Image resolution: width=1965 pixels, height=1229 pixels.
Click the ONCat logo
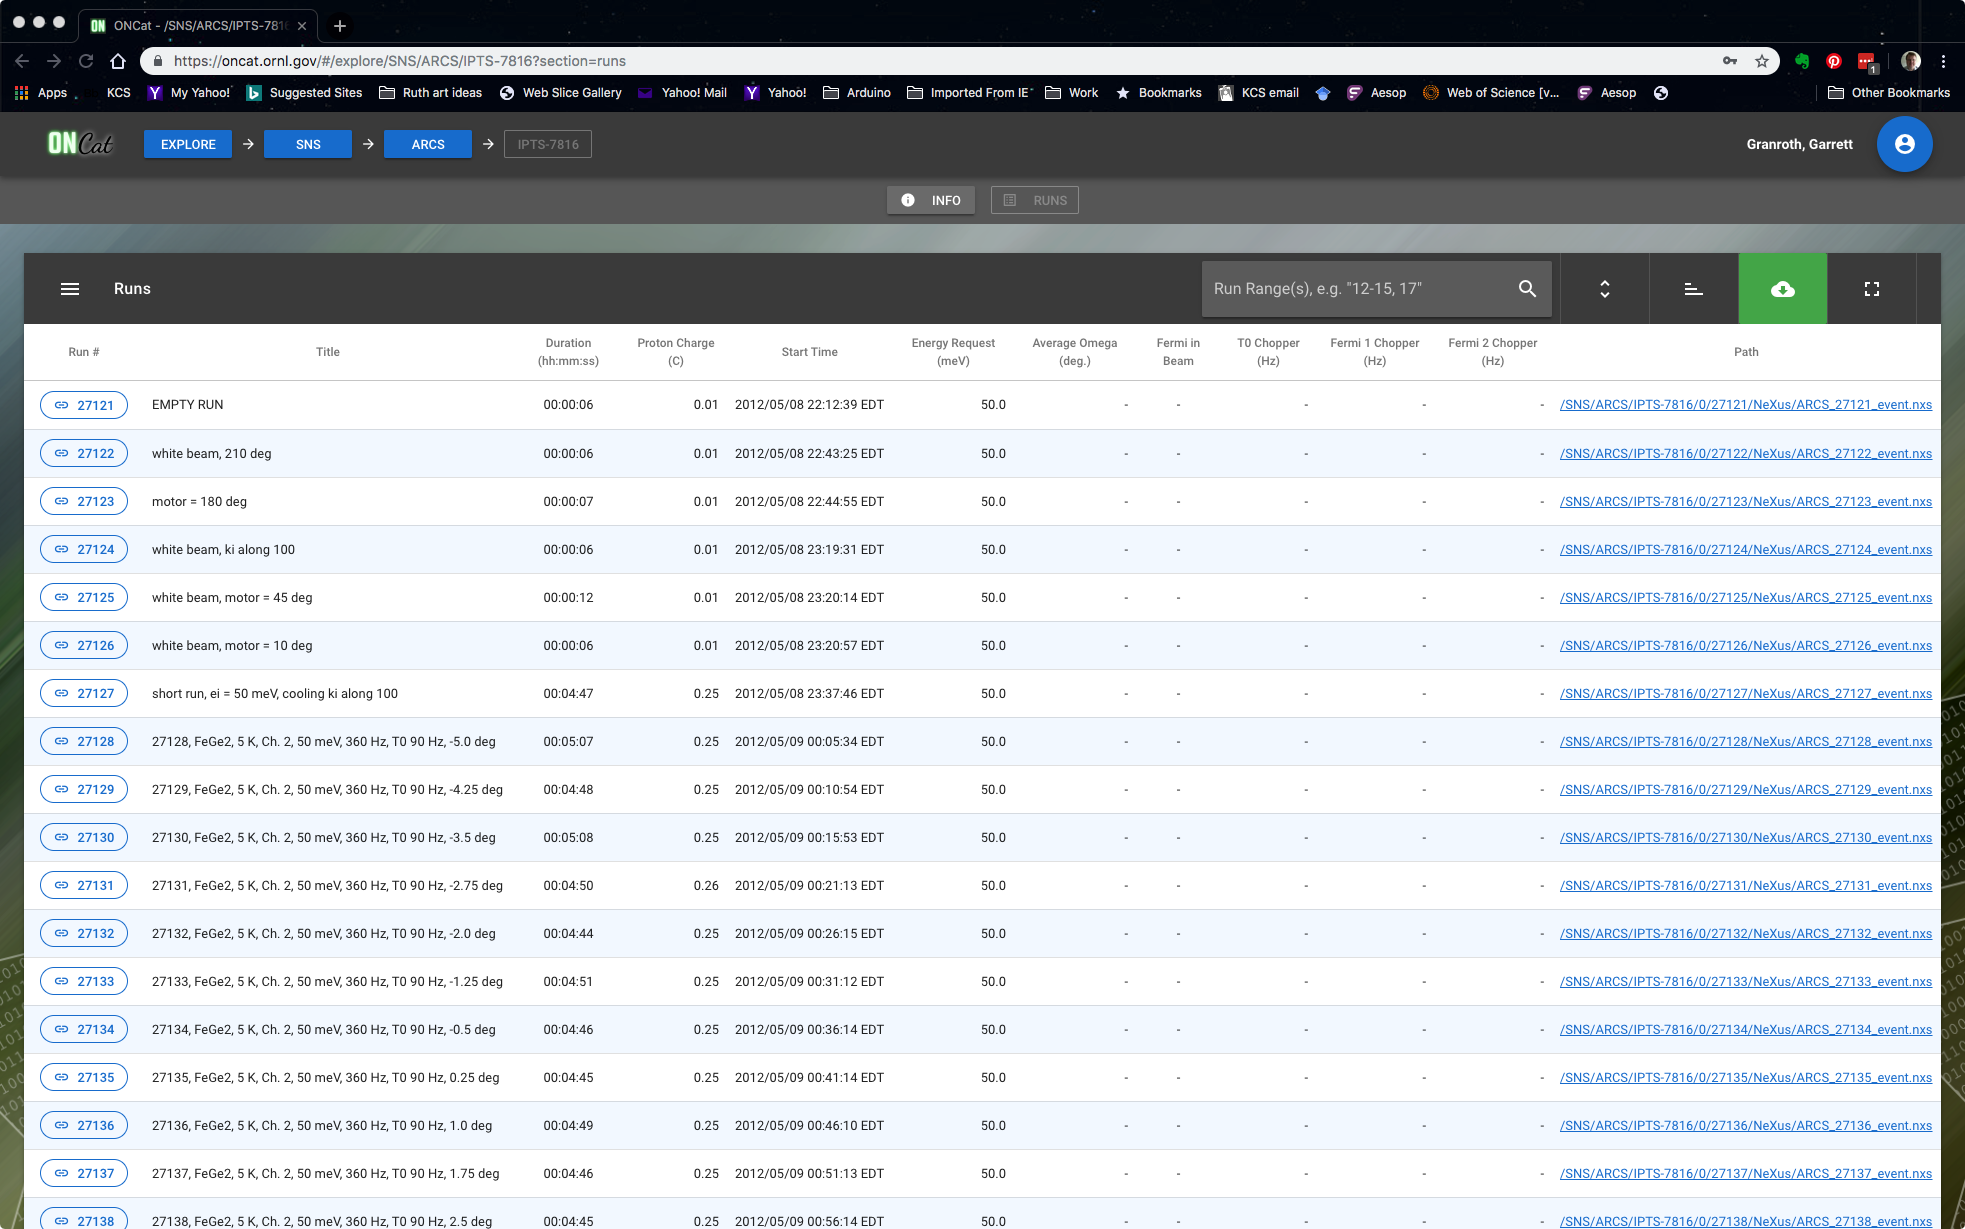(80, 144)
